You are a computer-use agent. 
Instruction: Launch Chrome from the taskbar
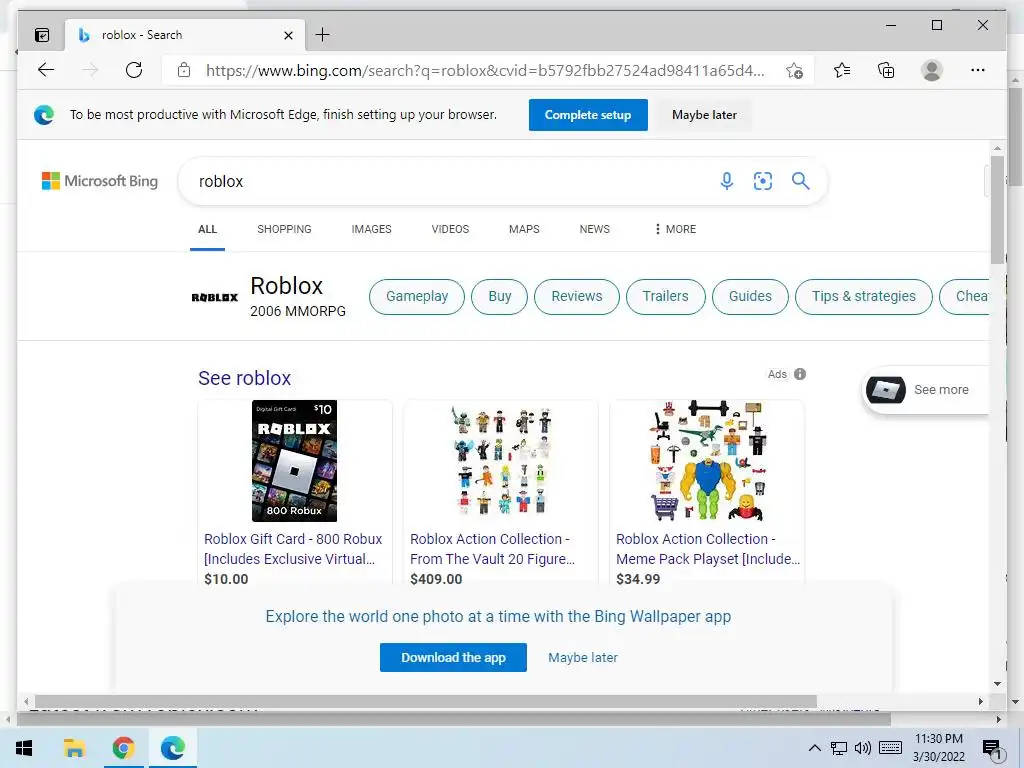point(123,748)
